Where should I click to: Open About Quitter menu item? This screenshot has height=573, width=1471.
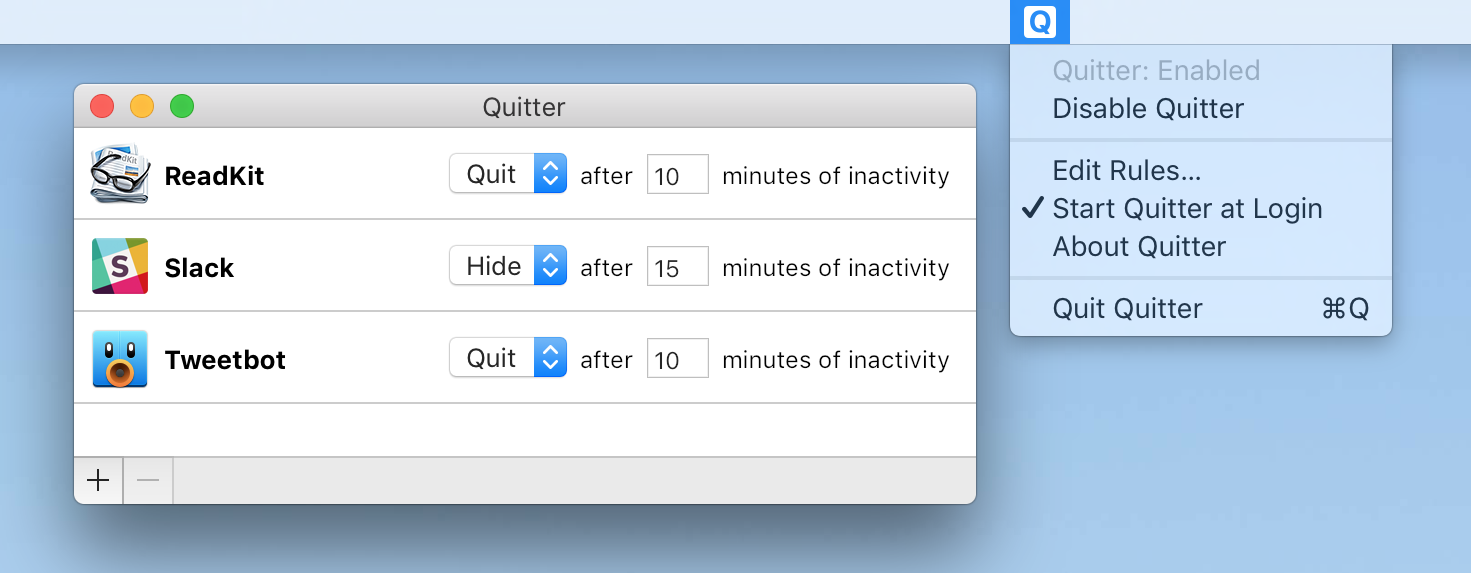[1139, 247]
